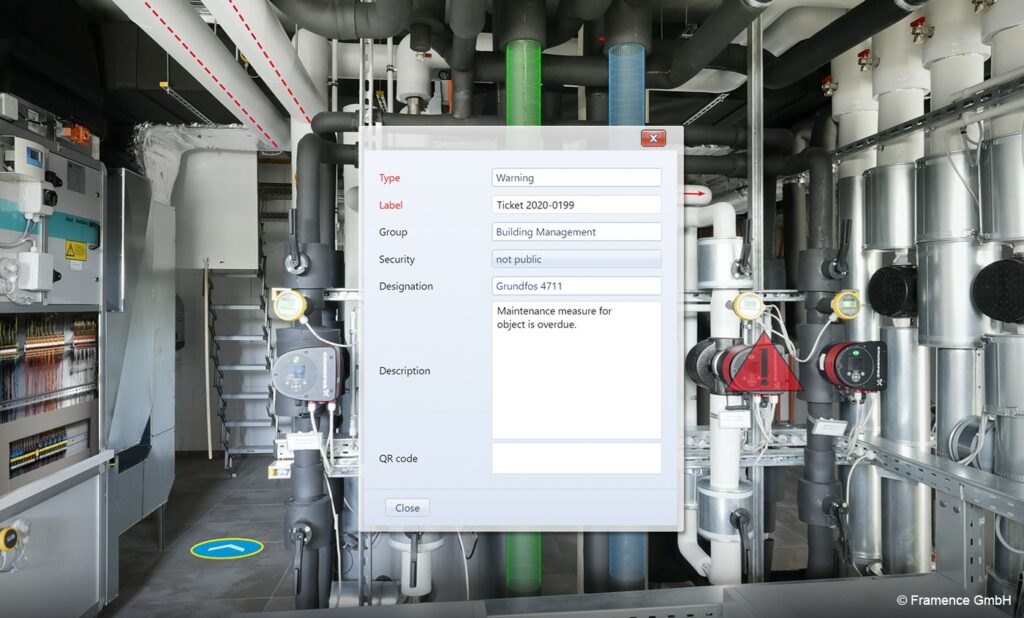The image size is (1024, 618).
Task: Select the blue highlighted pipe overlay
Action: [x=627, y=84]
